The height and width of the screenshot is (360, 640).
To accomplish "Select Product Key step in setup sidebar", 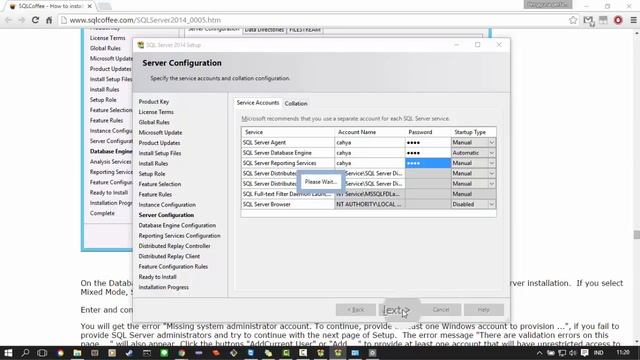I will tap(153, 102).
